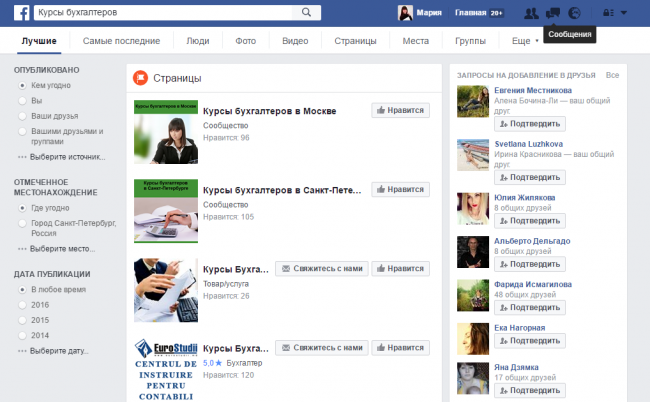Open Евгения Местникова profile link

533,90
